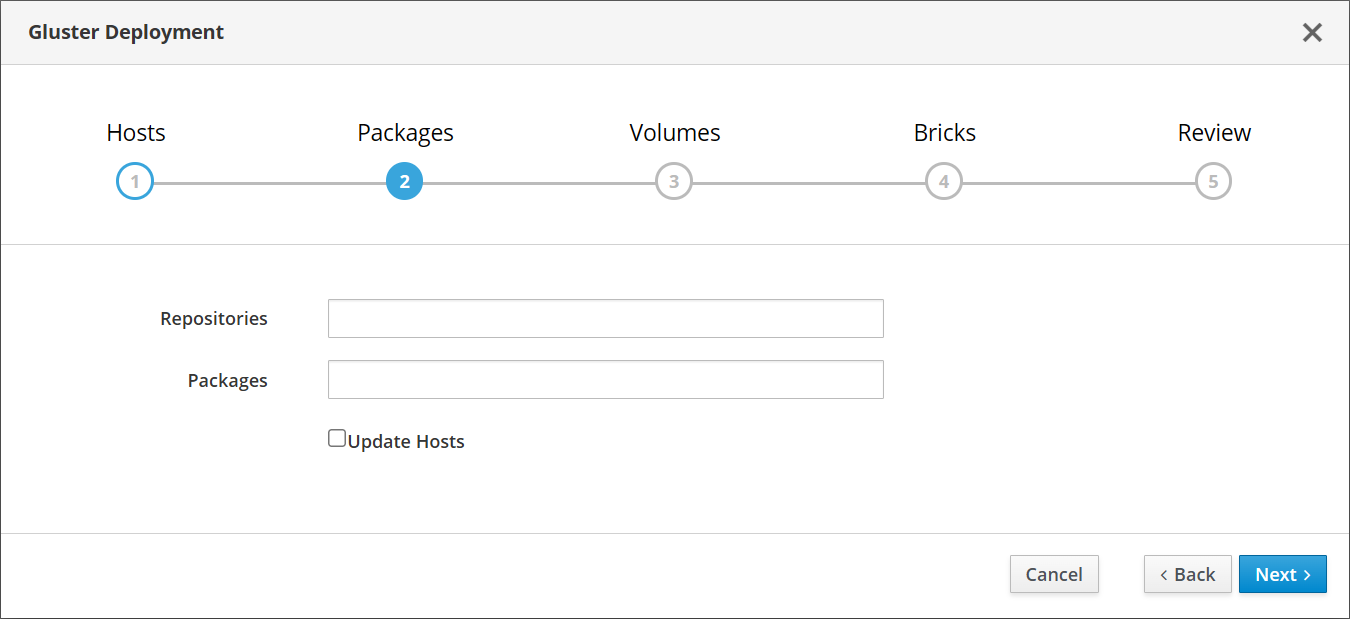Click the active step 2 circle
The image size is (1350, 619).
404,182
